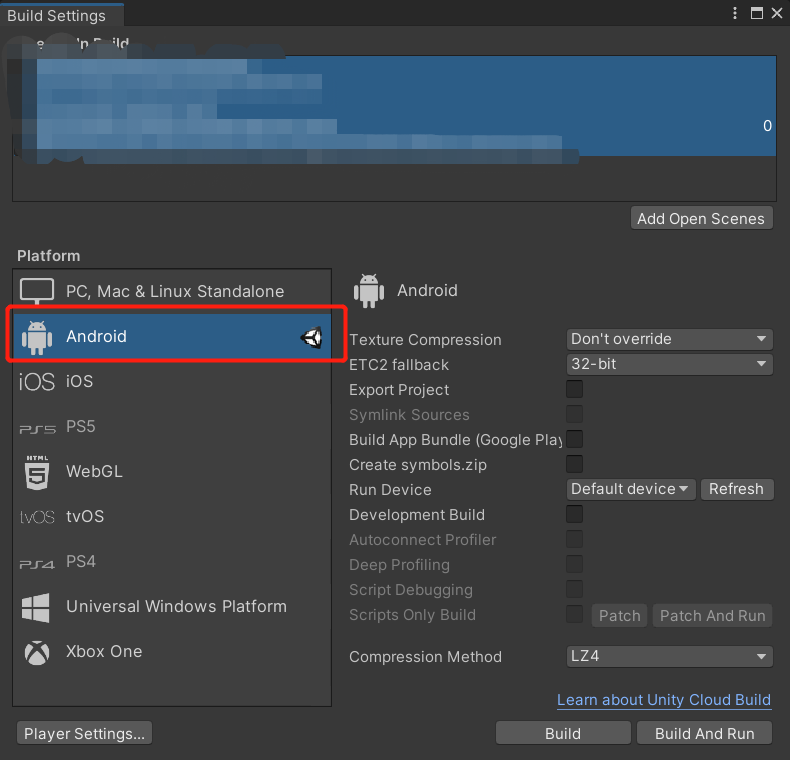Close the Build Settings window

pos(777,13)
